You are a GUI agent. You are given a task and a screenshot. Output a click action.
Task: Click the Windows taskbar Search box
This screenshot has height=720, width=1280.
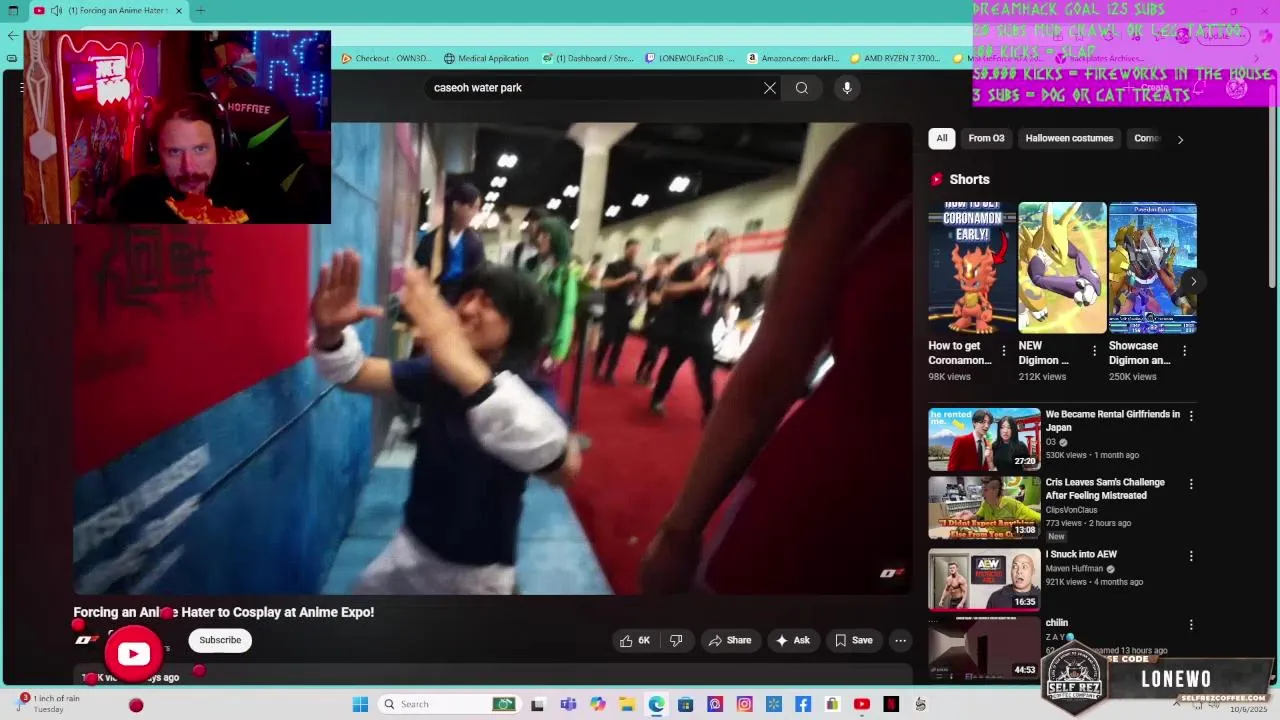449,704
